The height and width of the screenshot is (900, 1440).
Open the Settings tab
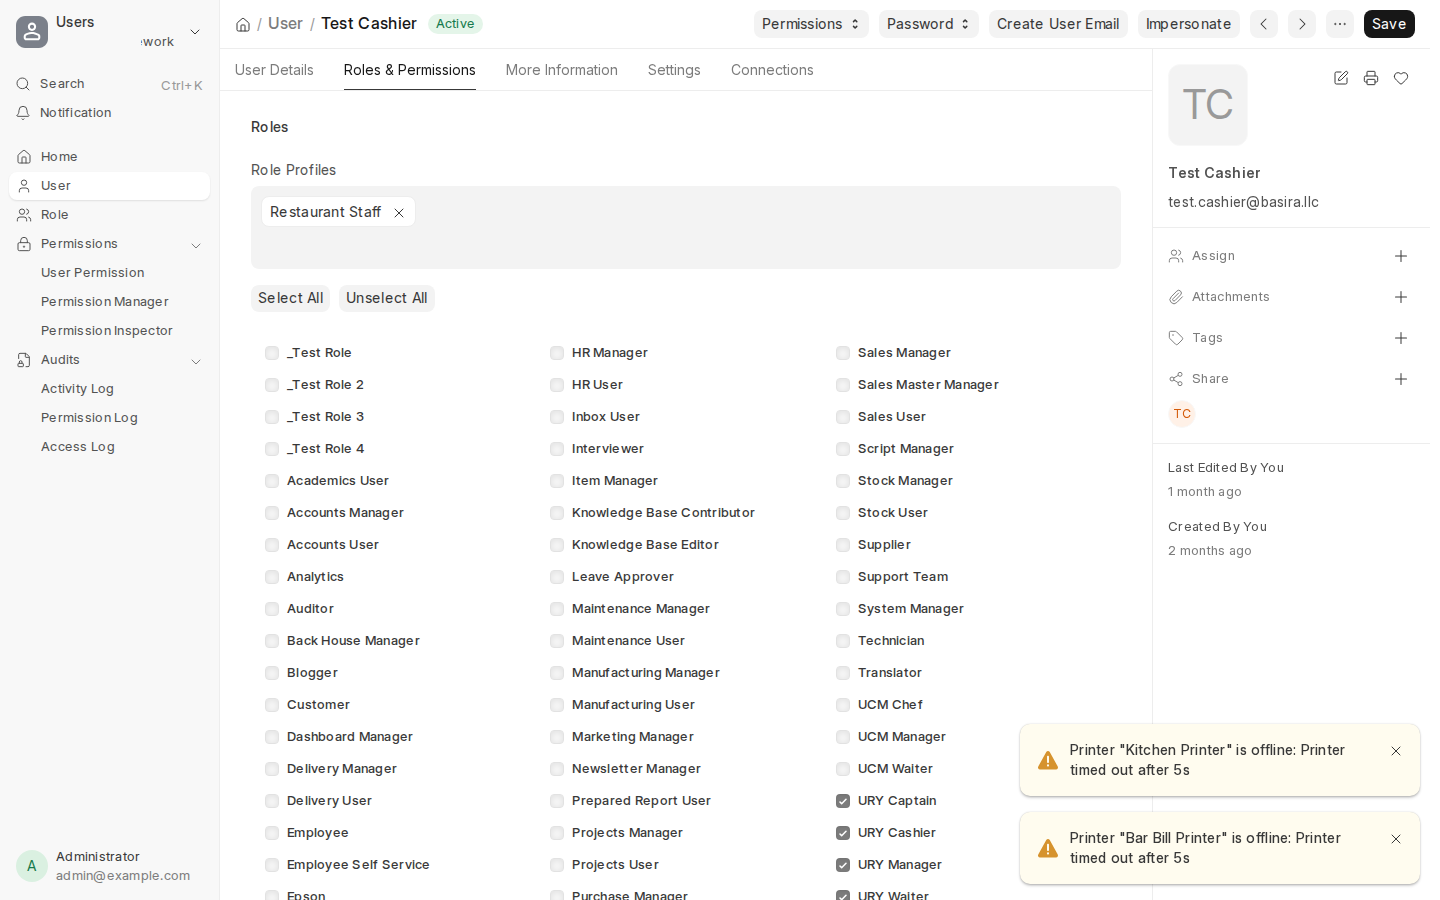674,70
